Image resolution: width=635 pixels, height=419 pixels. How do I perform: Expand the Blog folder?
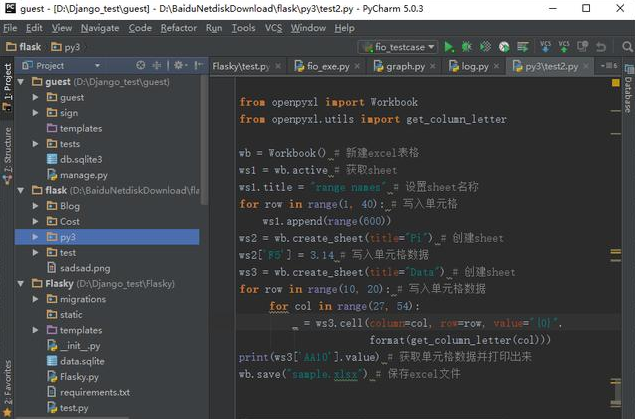[36, 206]
